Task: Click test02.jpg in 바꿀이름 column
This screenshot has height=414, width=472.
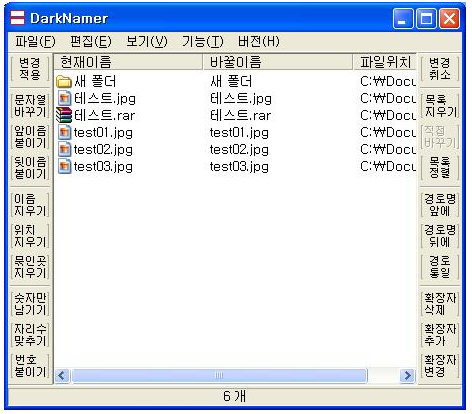Action: [x=239, y=150]
